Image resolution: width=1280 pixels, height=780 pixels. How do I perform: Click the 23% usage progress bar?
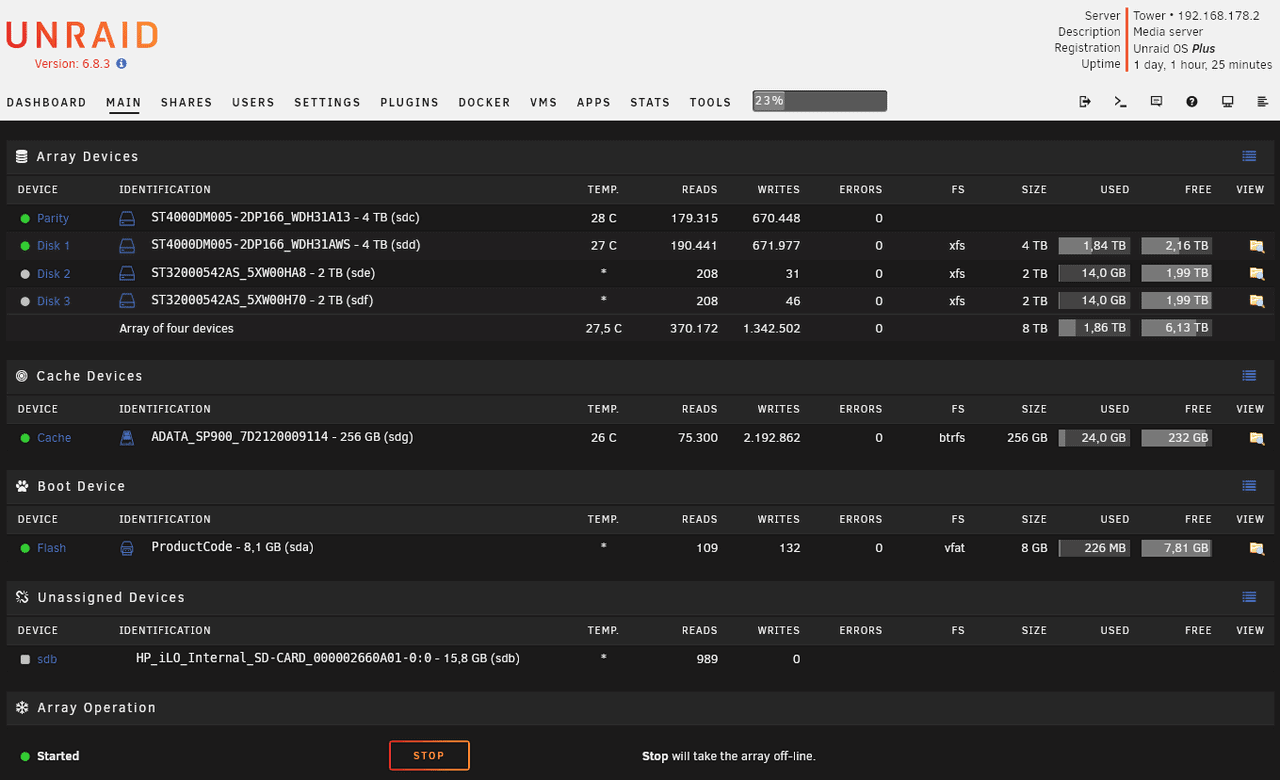pos(819,101)
